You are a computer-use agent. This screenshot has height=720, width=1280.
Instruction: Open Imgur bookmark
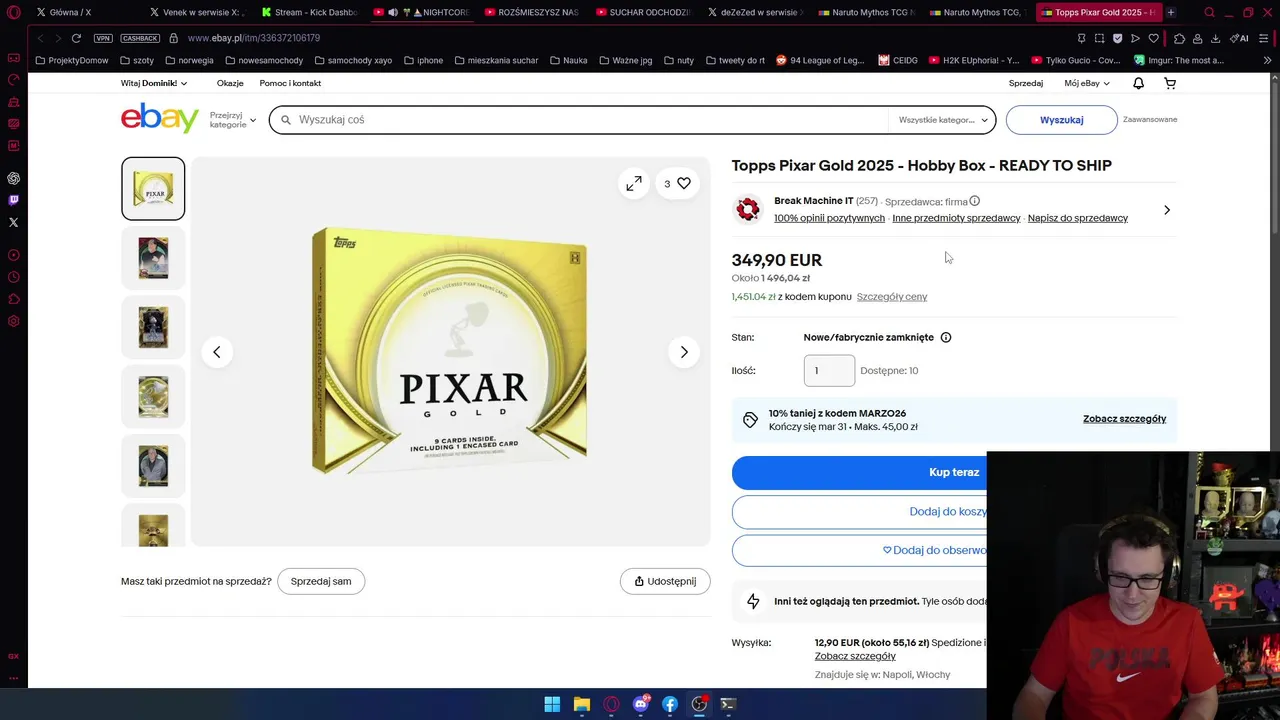[x=1179, y=60]
